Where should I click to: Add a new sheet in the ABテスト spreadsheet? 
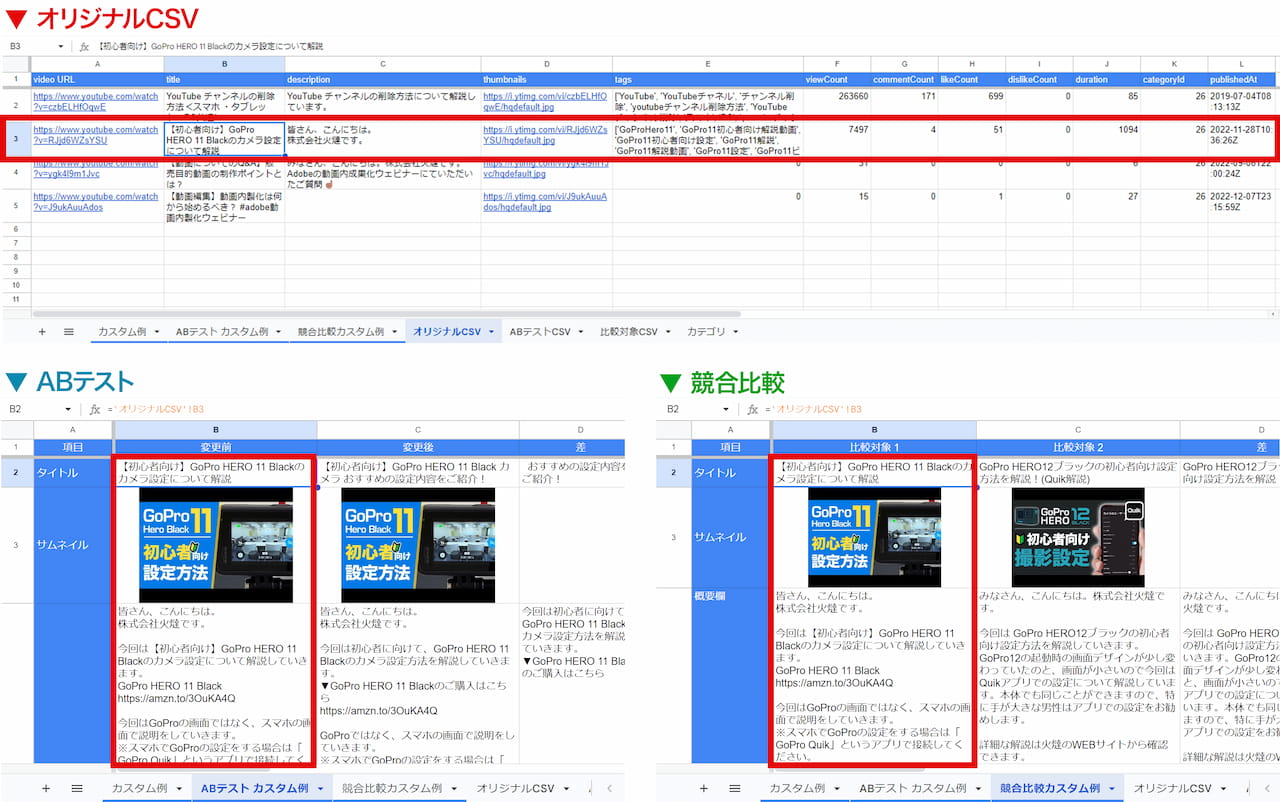point(46,788)
